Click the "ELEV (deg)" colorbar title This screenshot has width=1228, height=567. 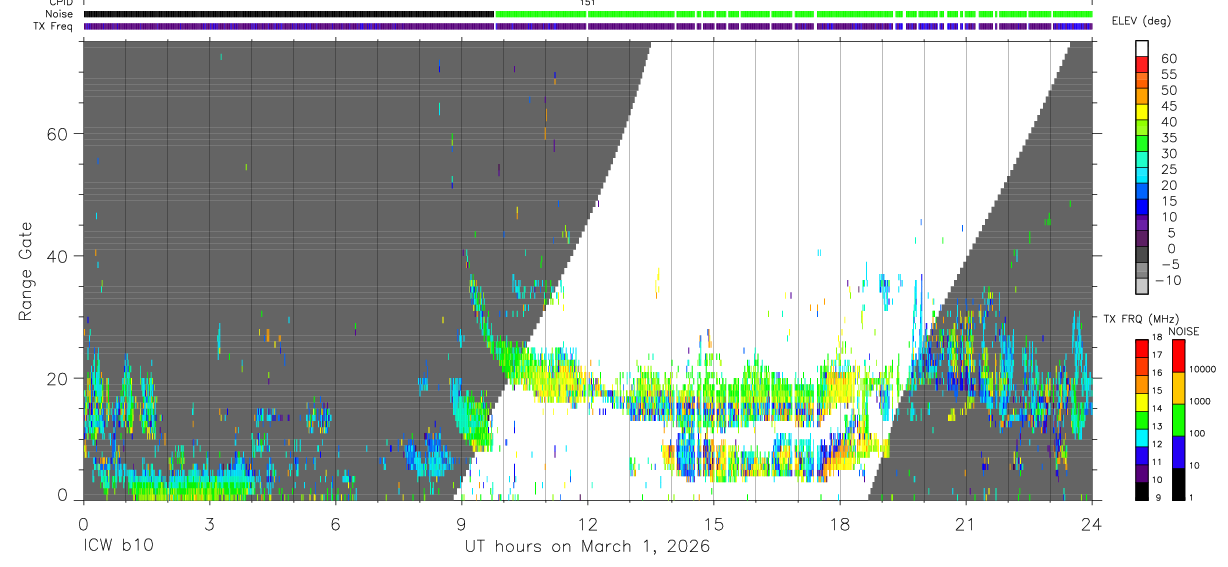(1142, 21)
